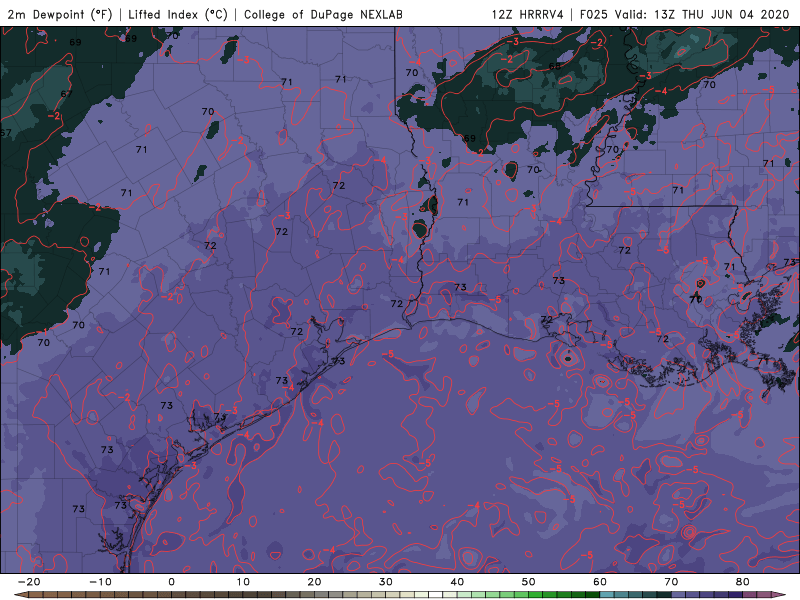Click the white swatch in the color bar
Viewport: 800px width, 600px height.
pyautogui.click(x=436, y=595)
